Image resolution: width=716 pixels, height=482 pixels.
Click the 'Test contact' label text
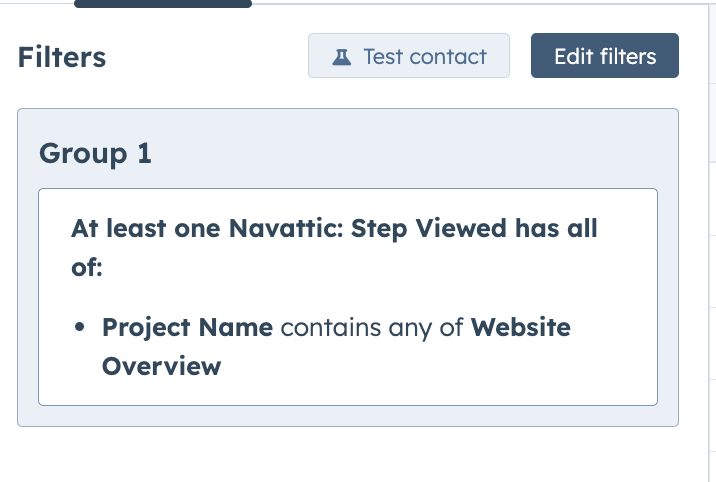(425, 56)
